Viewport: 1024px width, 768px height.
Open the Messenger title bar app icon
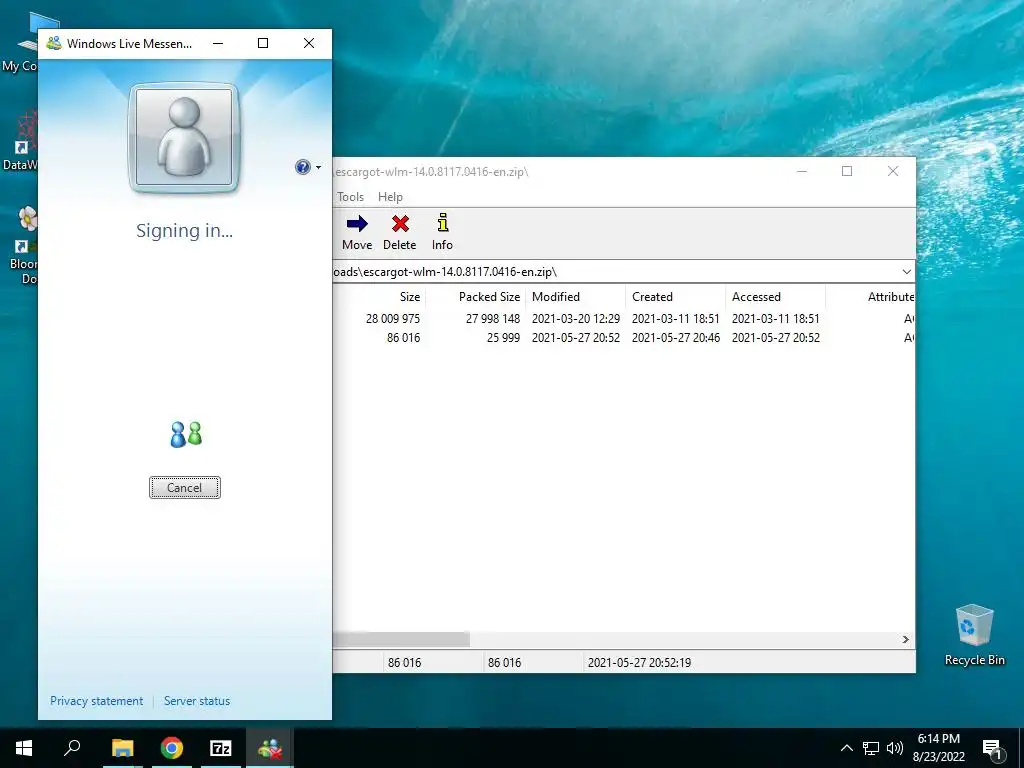(54, 44)
